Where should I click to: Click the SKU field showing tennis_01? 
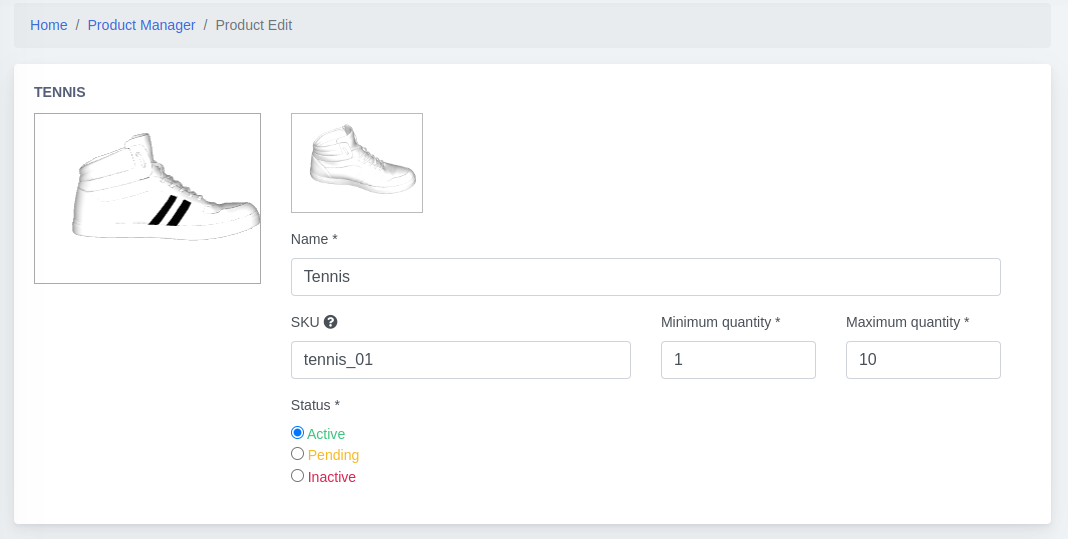460,360
